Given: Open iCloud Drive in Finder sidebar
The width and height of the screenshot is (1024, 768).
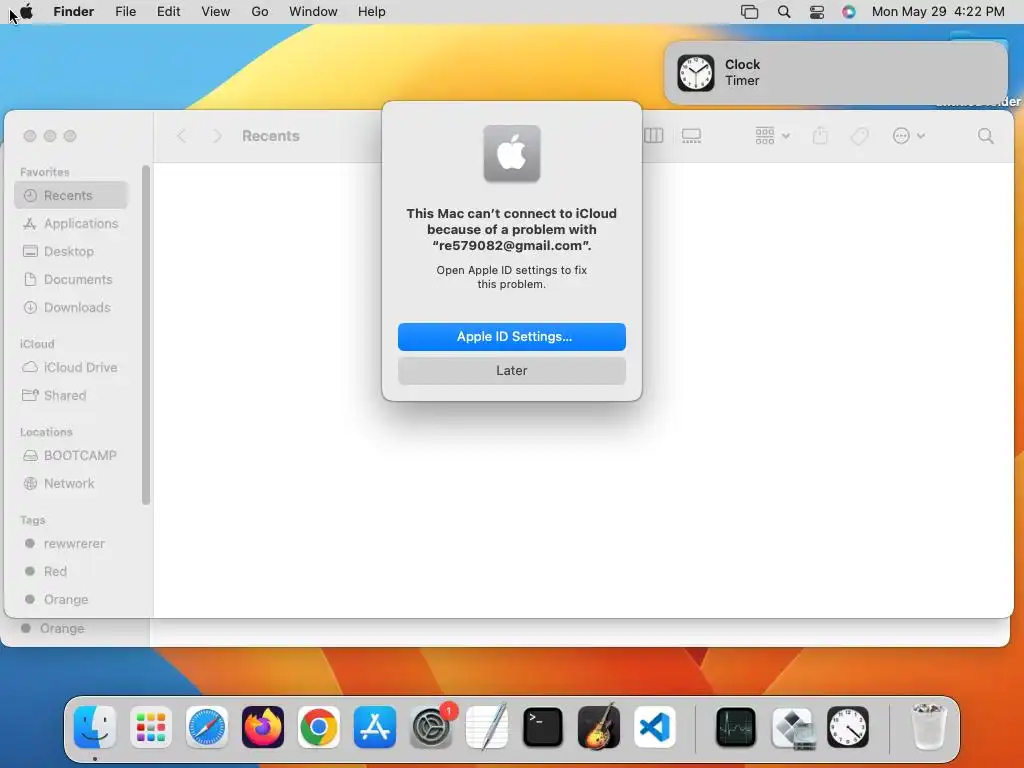Looking at the screenshot, I should (71, 368).
